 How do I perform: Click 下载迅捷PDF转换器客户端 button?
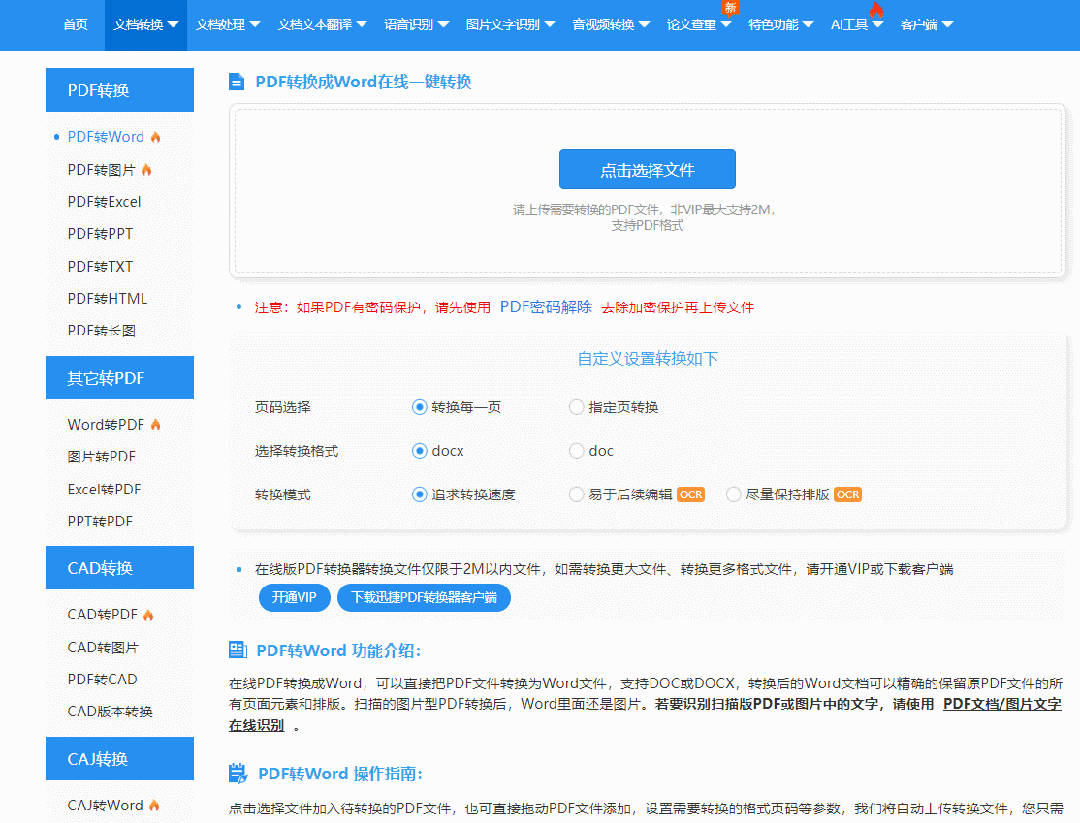pos(424,598)
